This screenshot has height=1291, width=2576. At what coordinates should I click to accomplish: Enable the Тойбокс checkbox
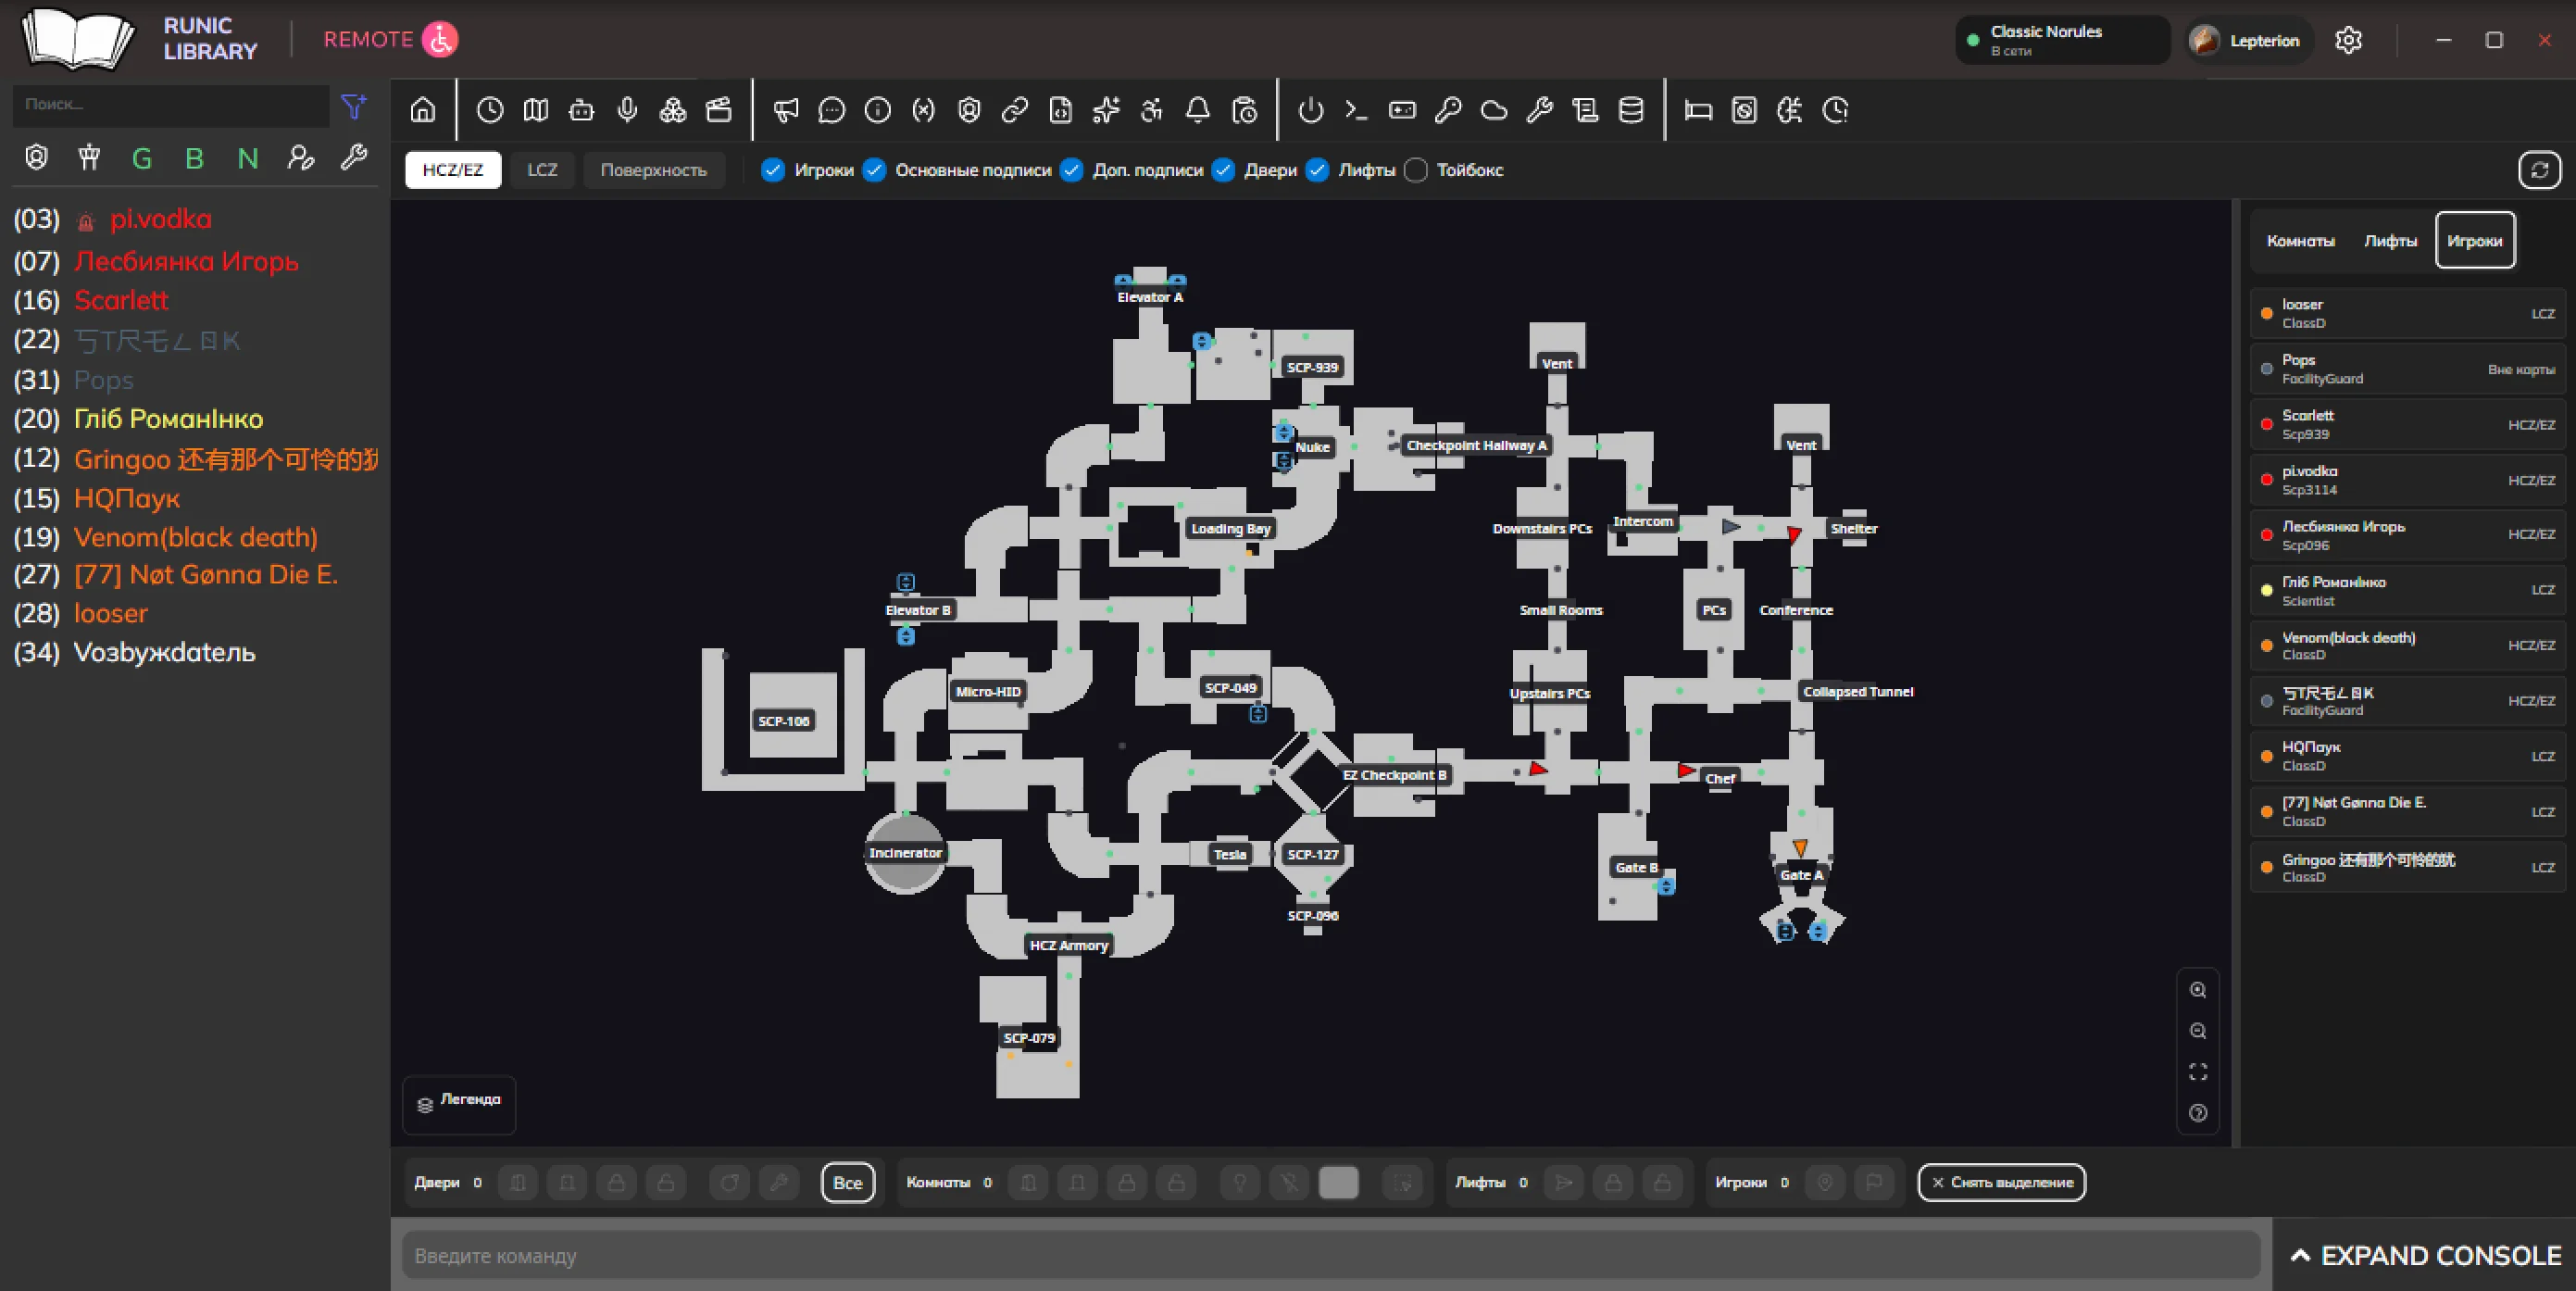(1416, 170)
